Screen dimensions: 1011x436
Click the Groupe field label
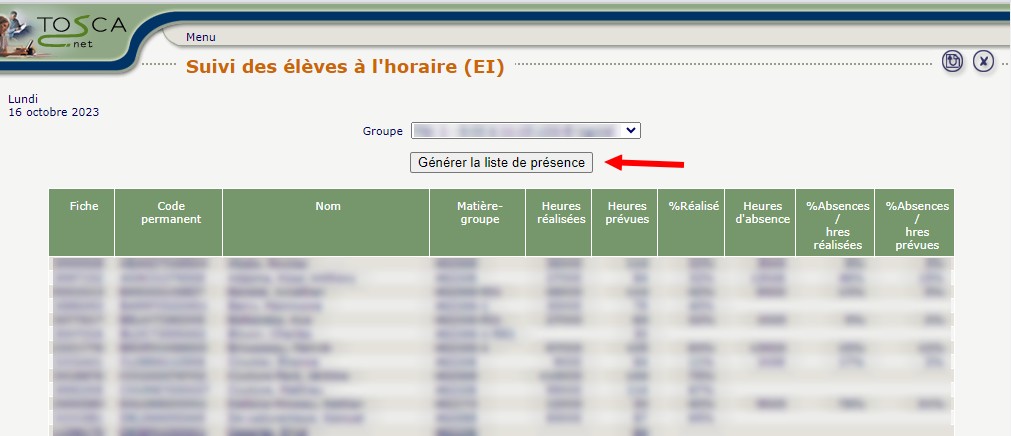point(383,131)
